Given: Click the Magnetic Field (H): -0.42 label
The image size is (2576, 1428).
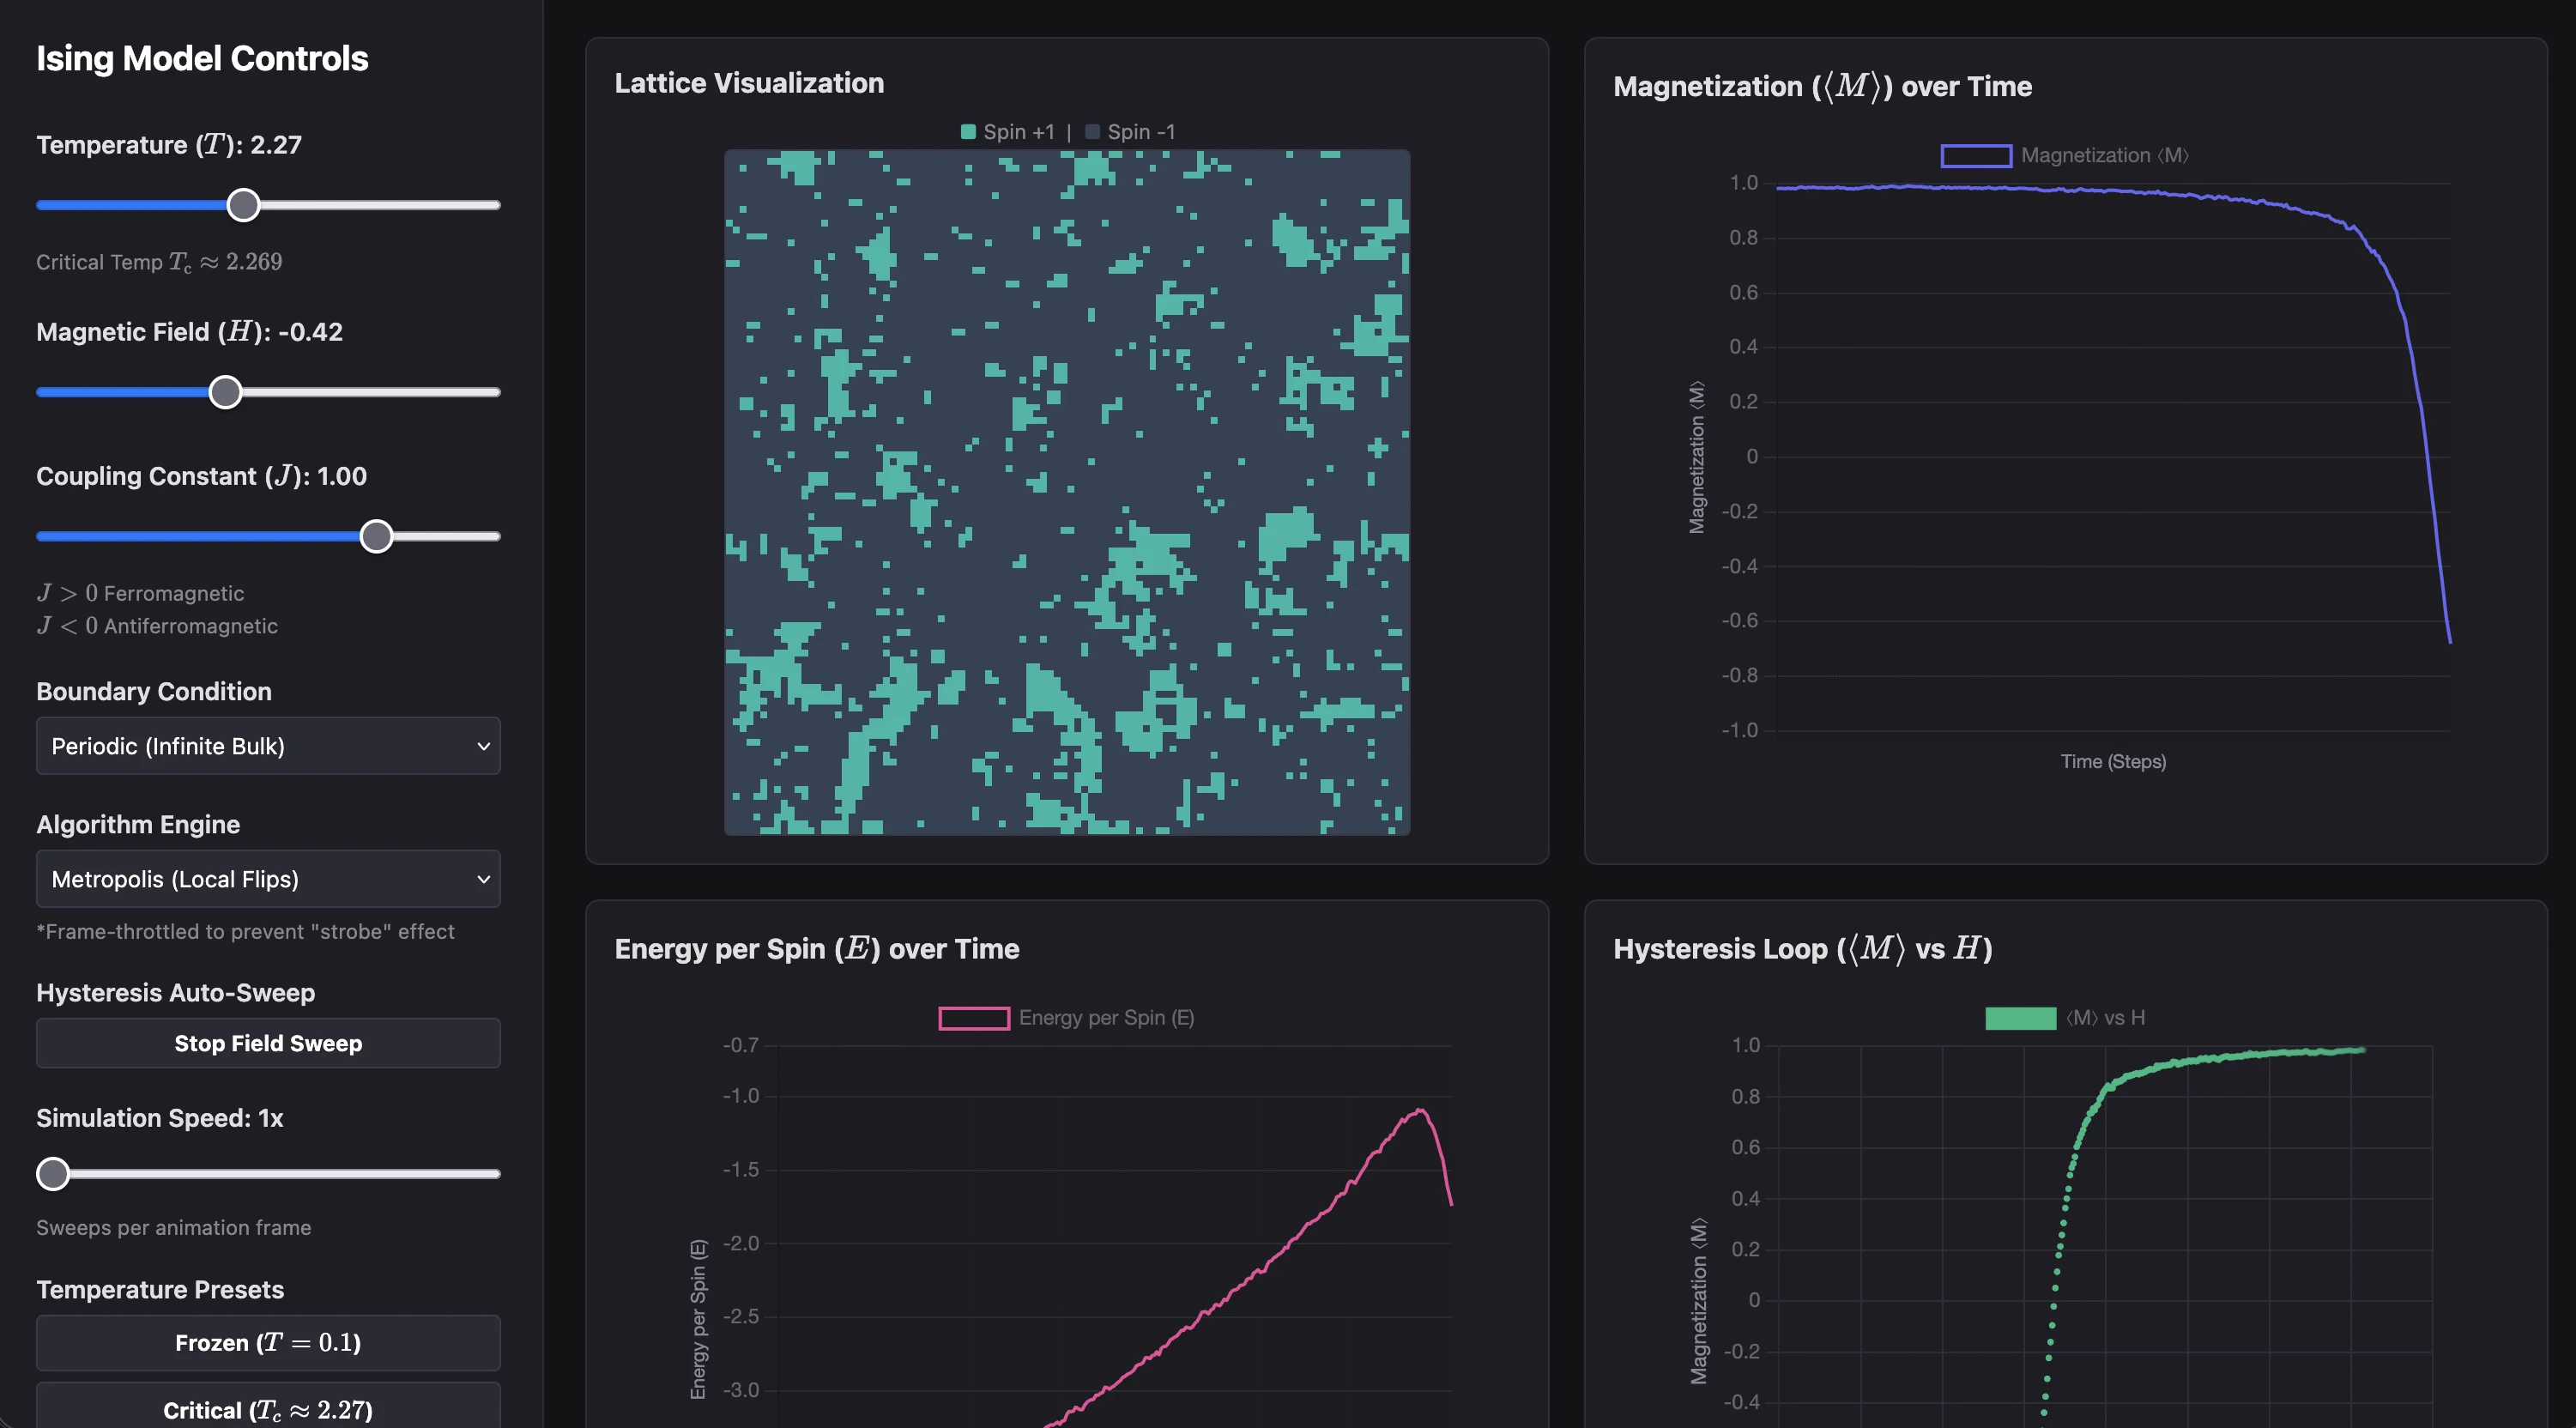Looking at the screenshot, I should (190, 332).
